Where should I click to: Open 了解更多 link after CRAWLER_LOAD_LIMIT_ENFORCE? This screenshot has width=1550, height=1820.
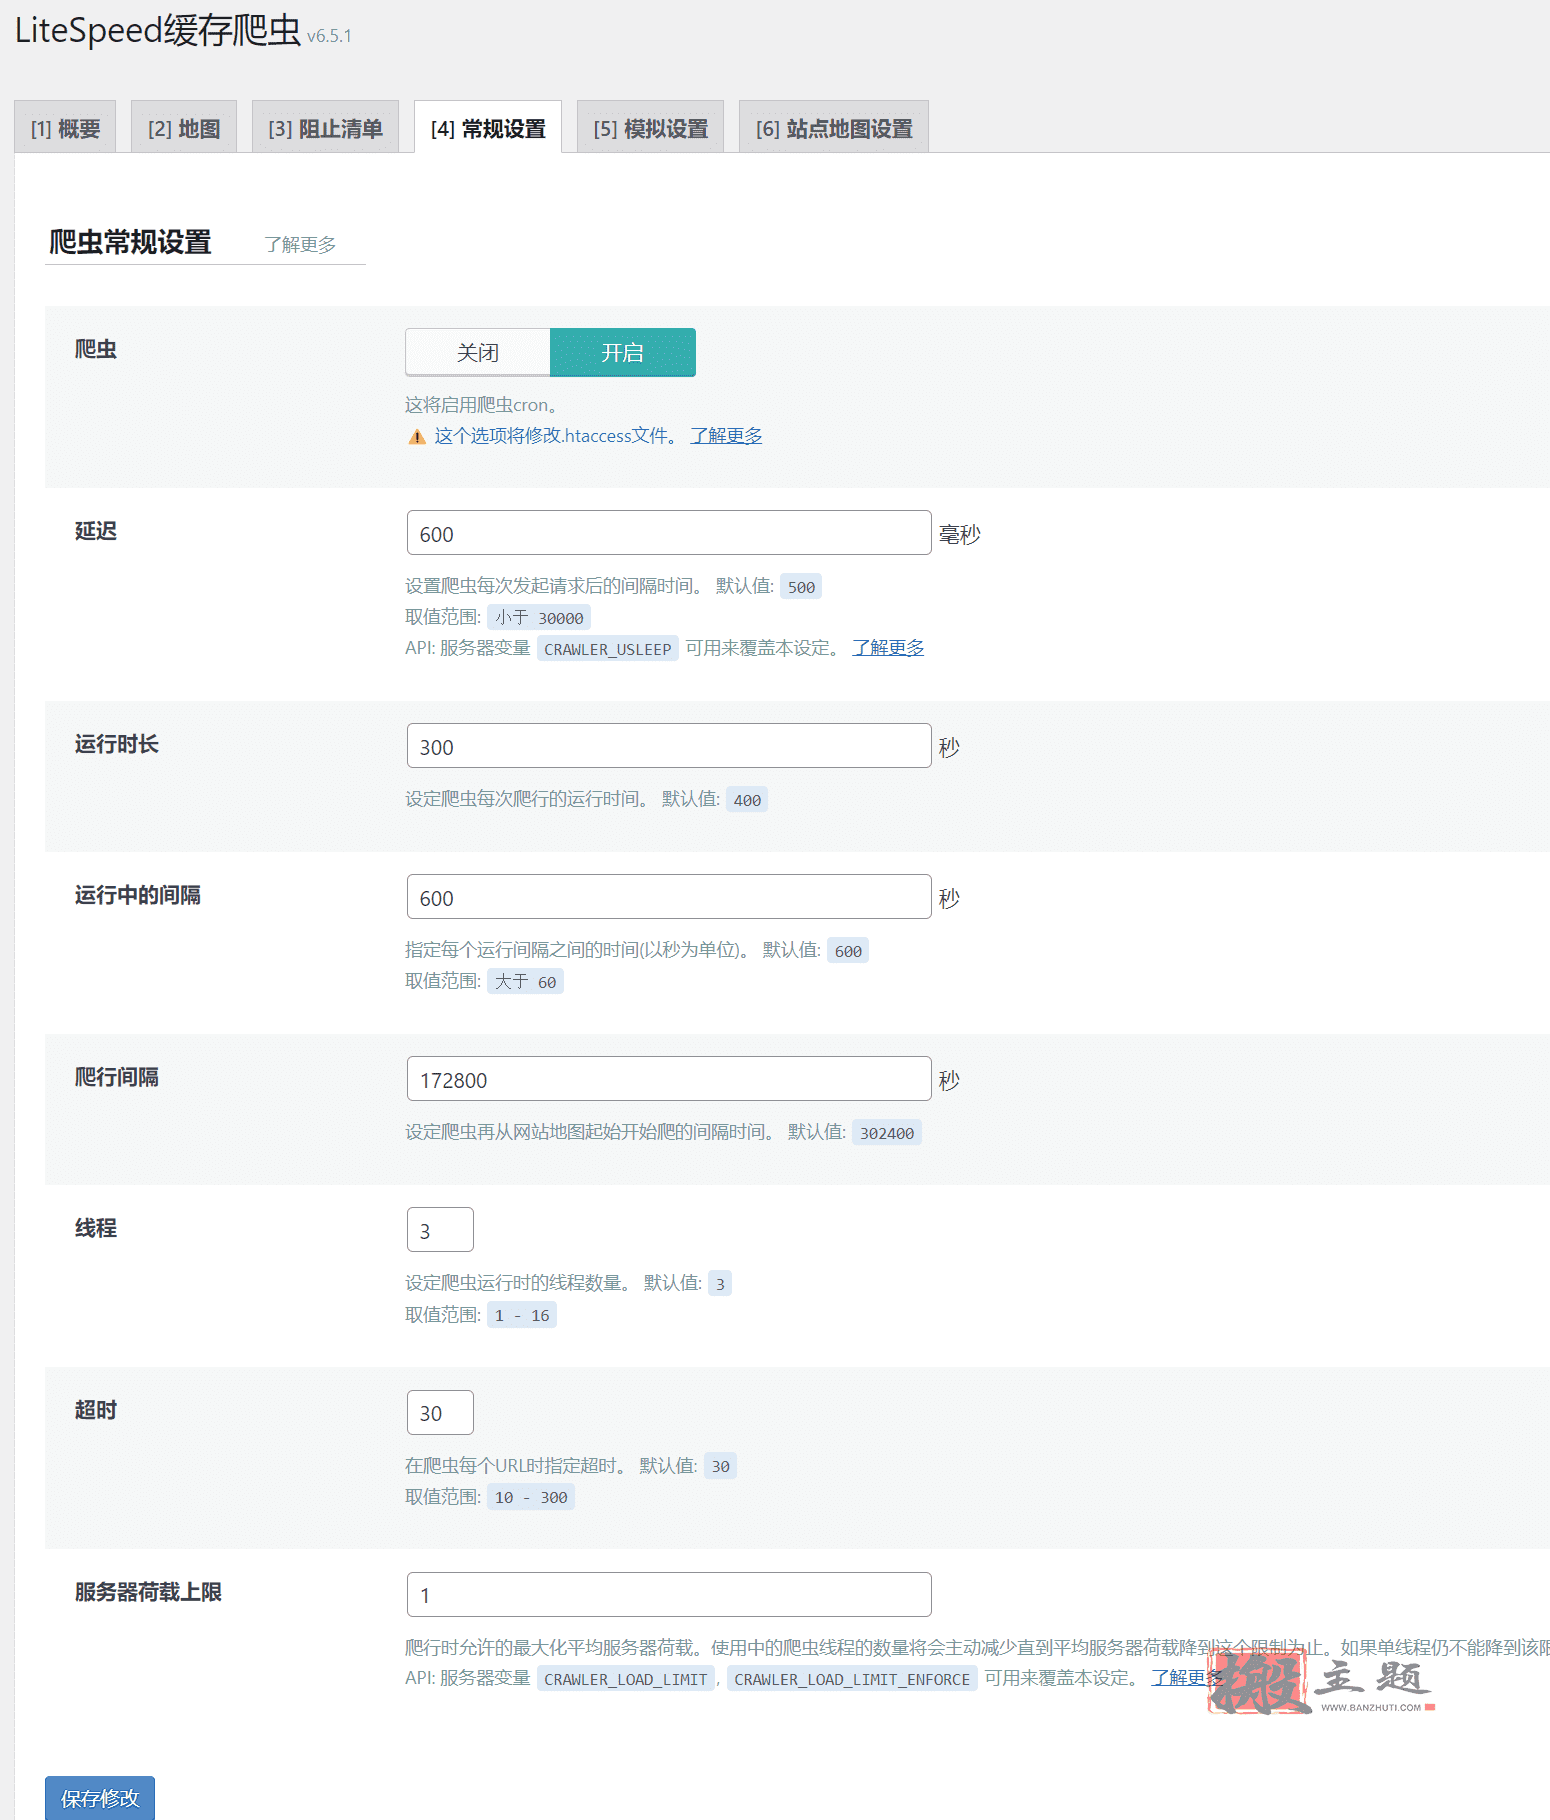(x=1186, y=1678)
